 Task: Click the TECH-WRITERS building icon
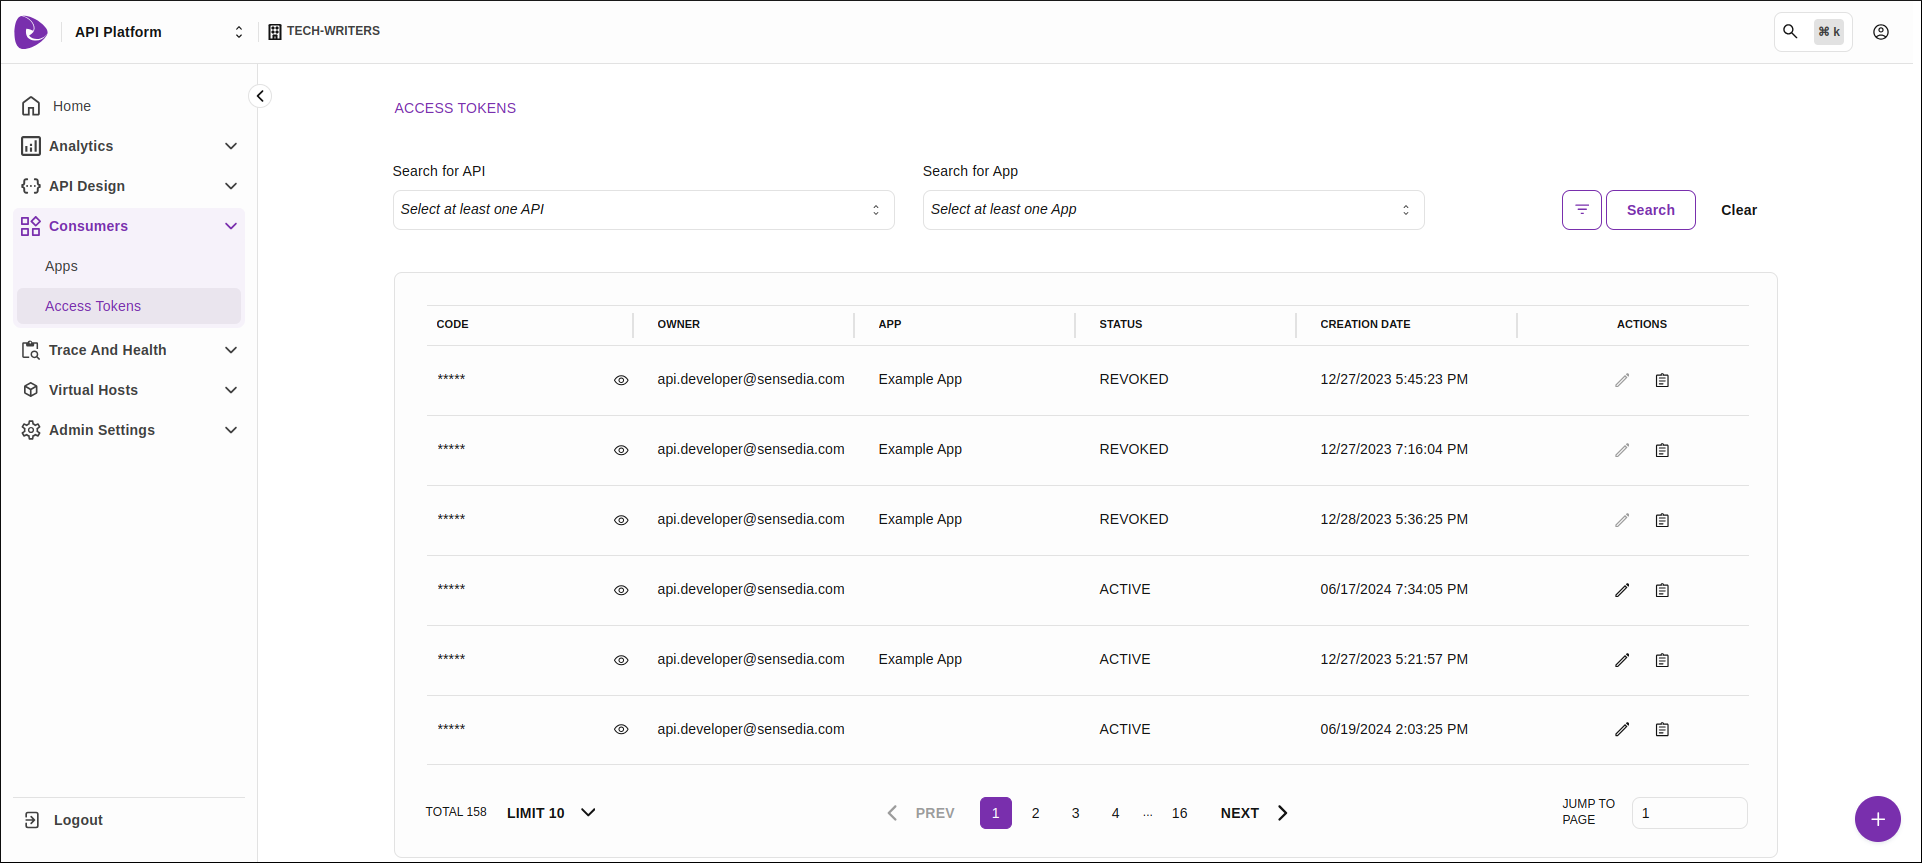pos(275,32)
